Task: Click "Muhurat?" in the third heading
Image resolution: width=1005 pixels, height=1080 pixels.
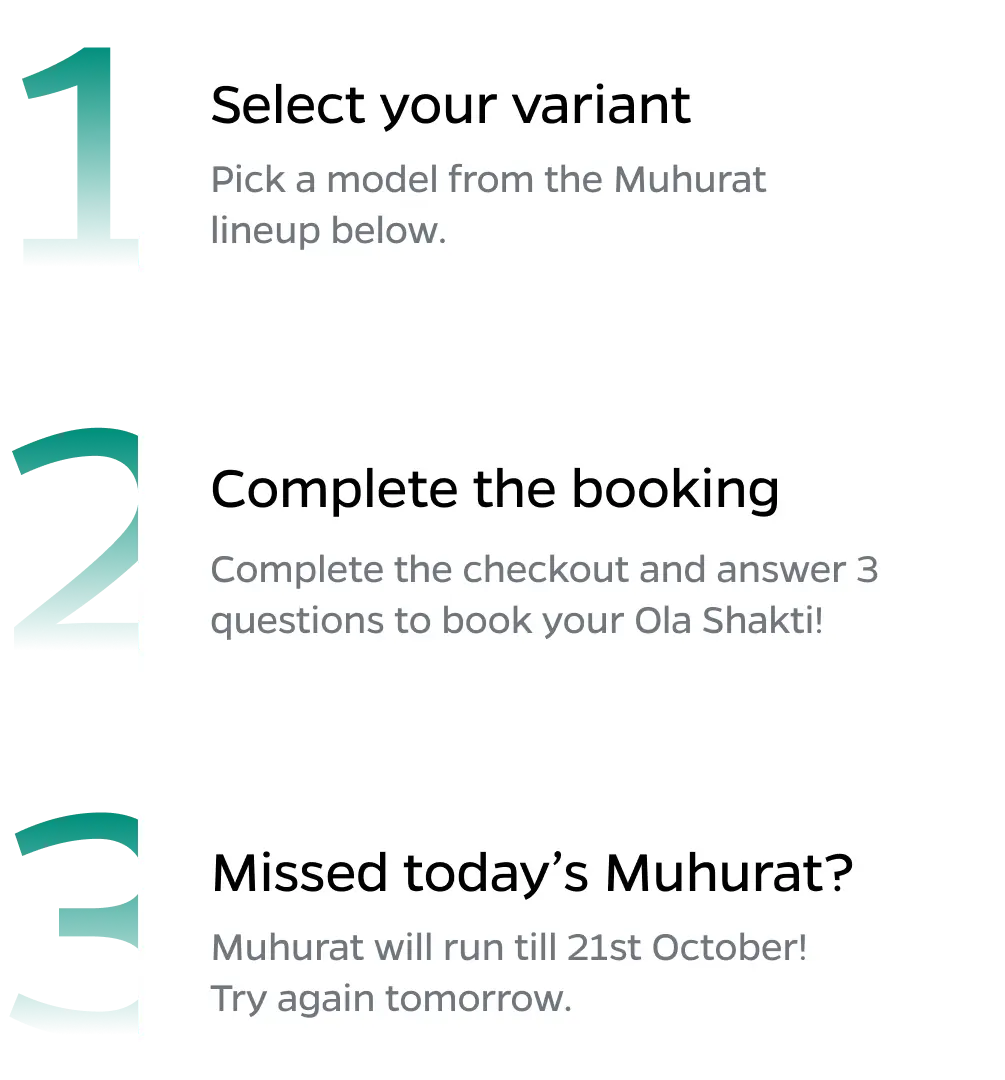Action: click(x=729, y=873)
